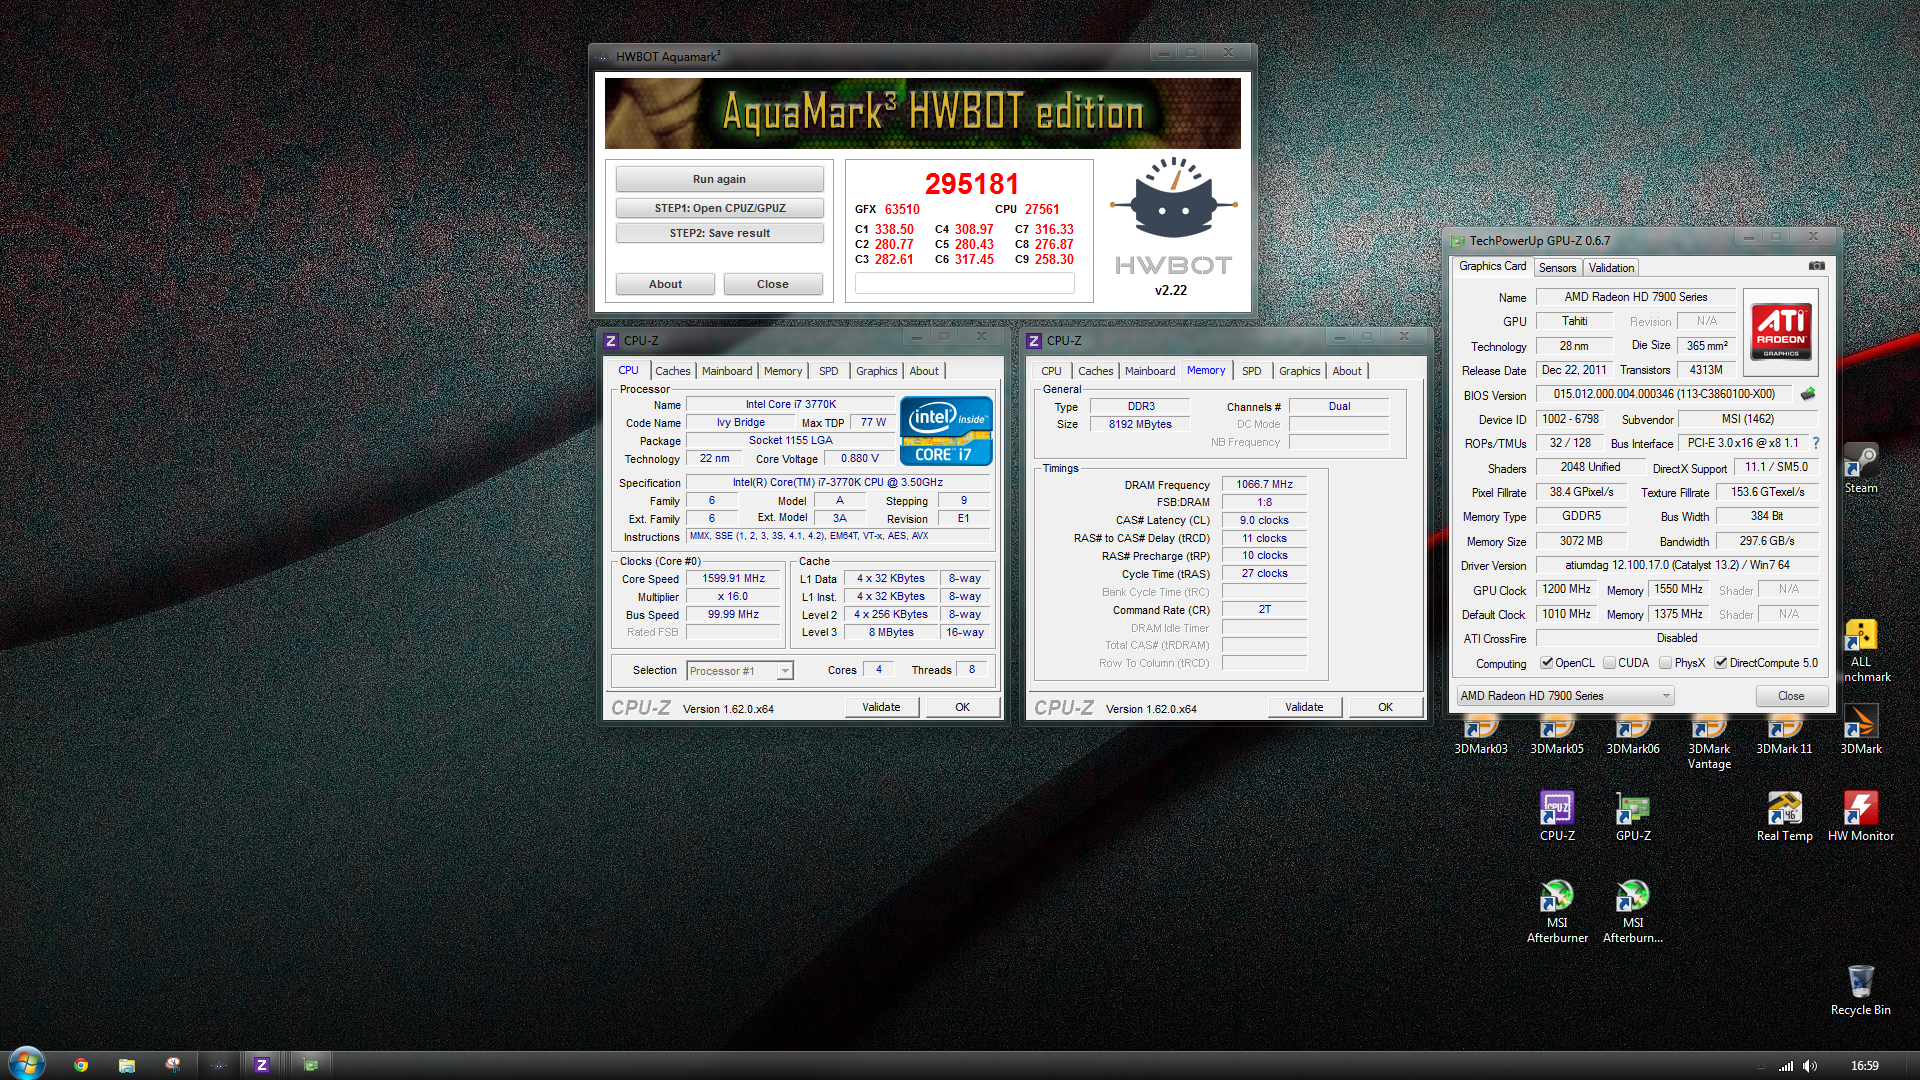Image resolution: width=1920 pixels, height=1080 pixels.
Task: Select the MSI Afterburn... truncated desktop icon
Action: pos(1633,910)
